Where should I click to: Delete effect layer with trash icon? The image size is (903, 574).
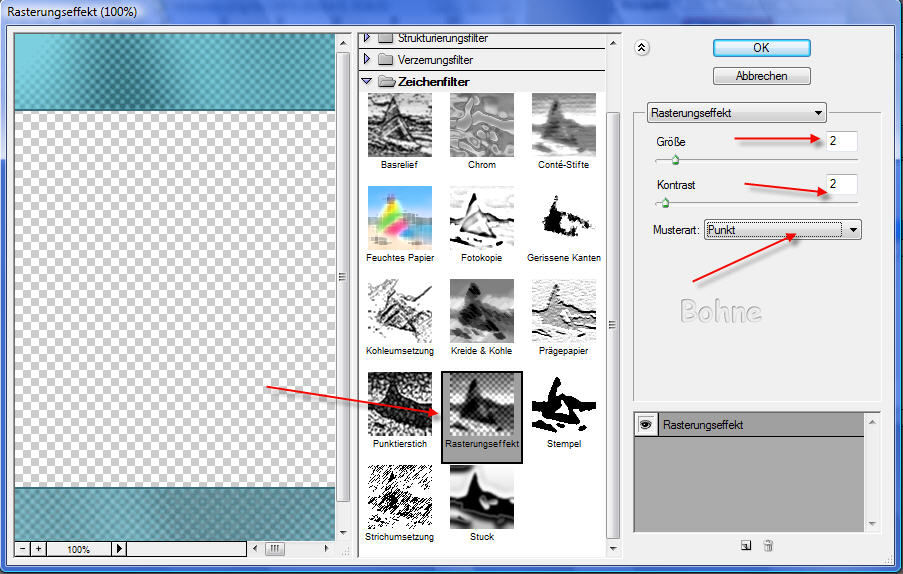point(768,545)
